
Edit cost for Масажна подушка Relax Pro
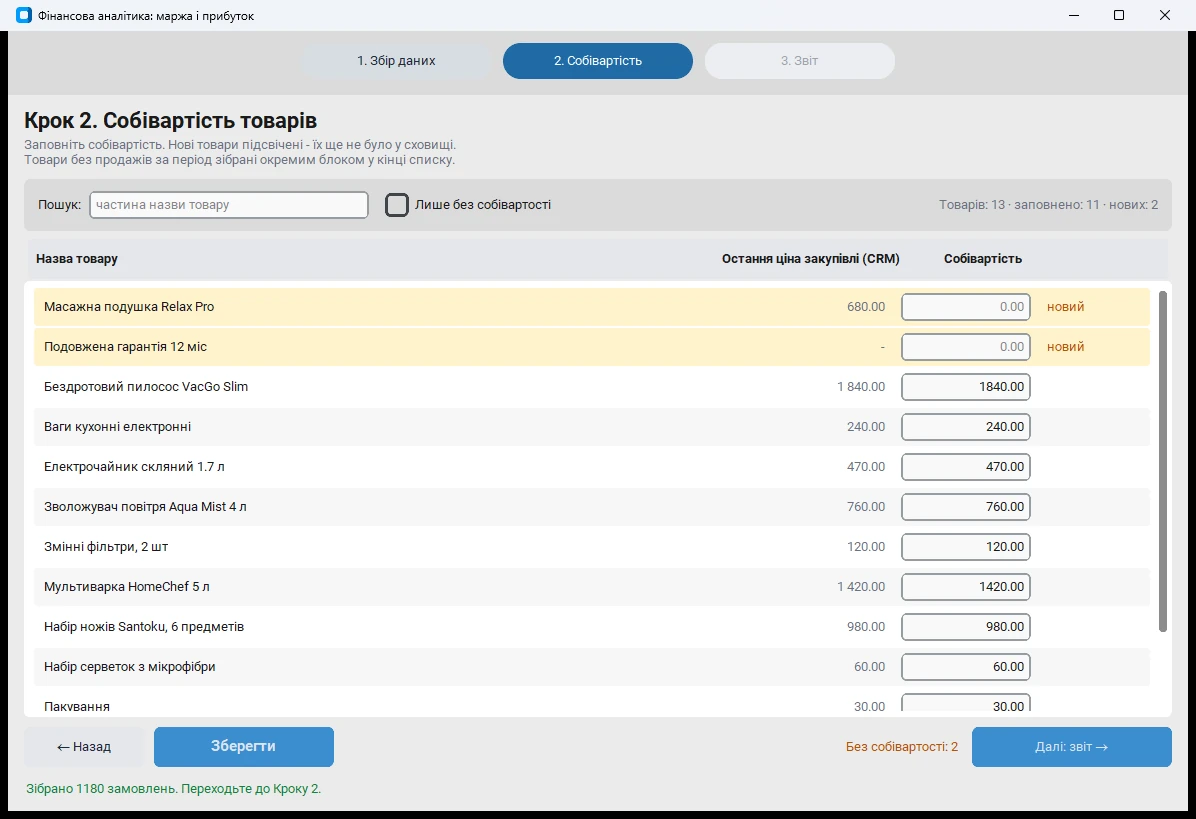(966, 307)
